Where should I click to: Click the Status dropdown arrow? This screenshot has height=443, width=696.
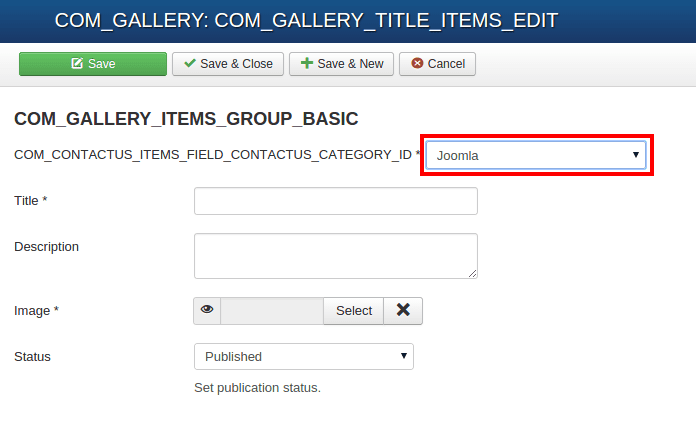click(403, 356)
